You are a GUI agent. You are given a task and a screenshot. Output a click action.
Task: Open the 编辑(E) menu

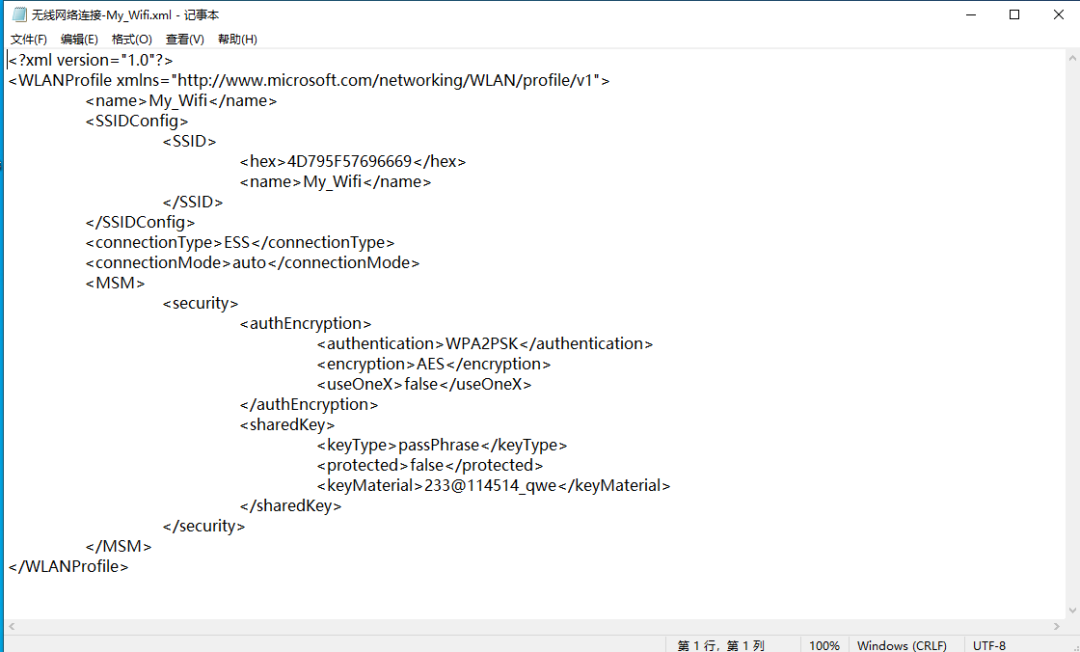[x=79, y=39]
